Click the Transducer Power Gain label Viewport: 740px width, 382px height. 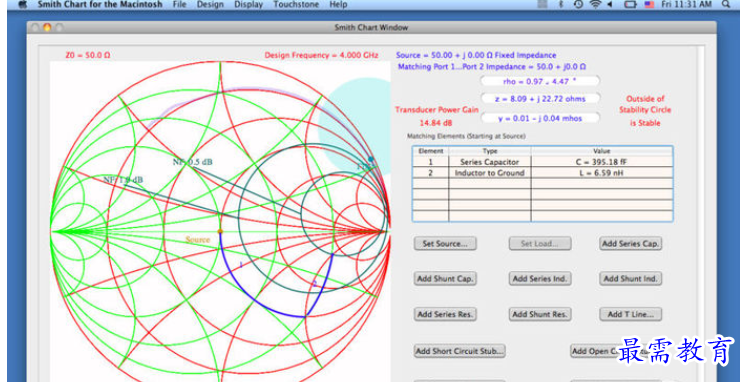(x=437, y=110)
